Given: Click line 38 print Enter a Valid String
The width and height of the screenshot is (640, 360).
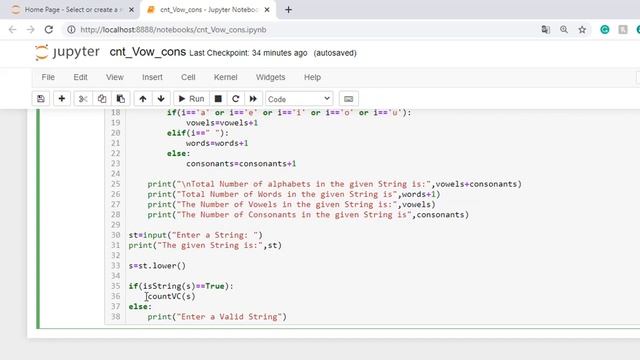Looking at the screenshot, I should pos(217,317).
